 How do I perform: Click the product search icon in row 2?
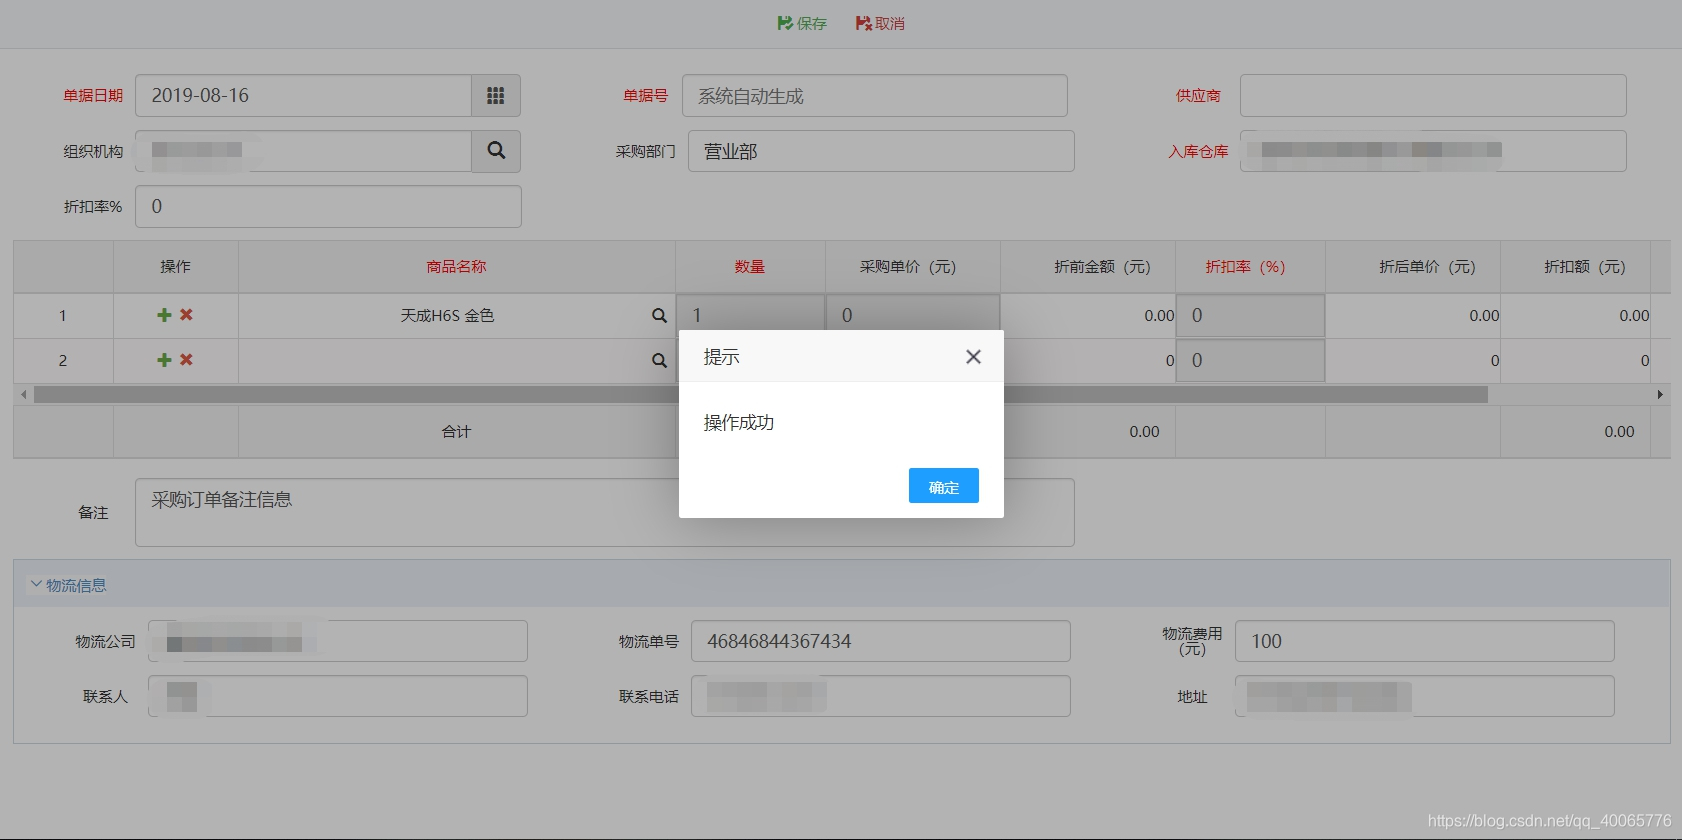(659, 360)
